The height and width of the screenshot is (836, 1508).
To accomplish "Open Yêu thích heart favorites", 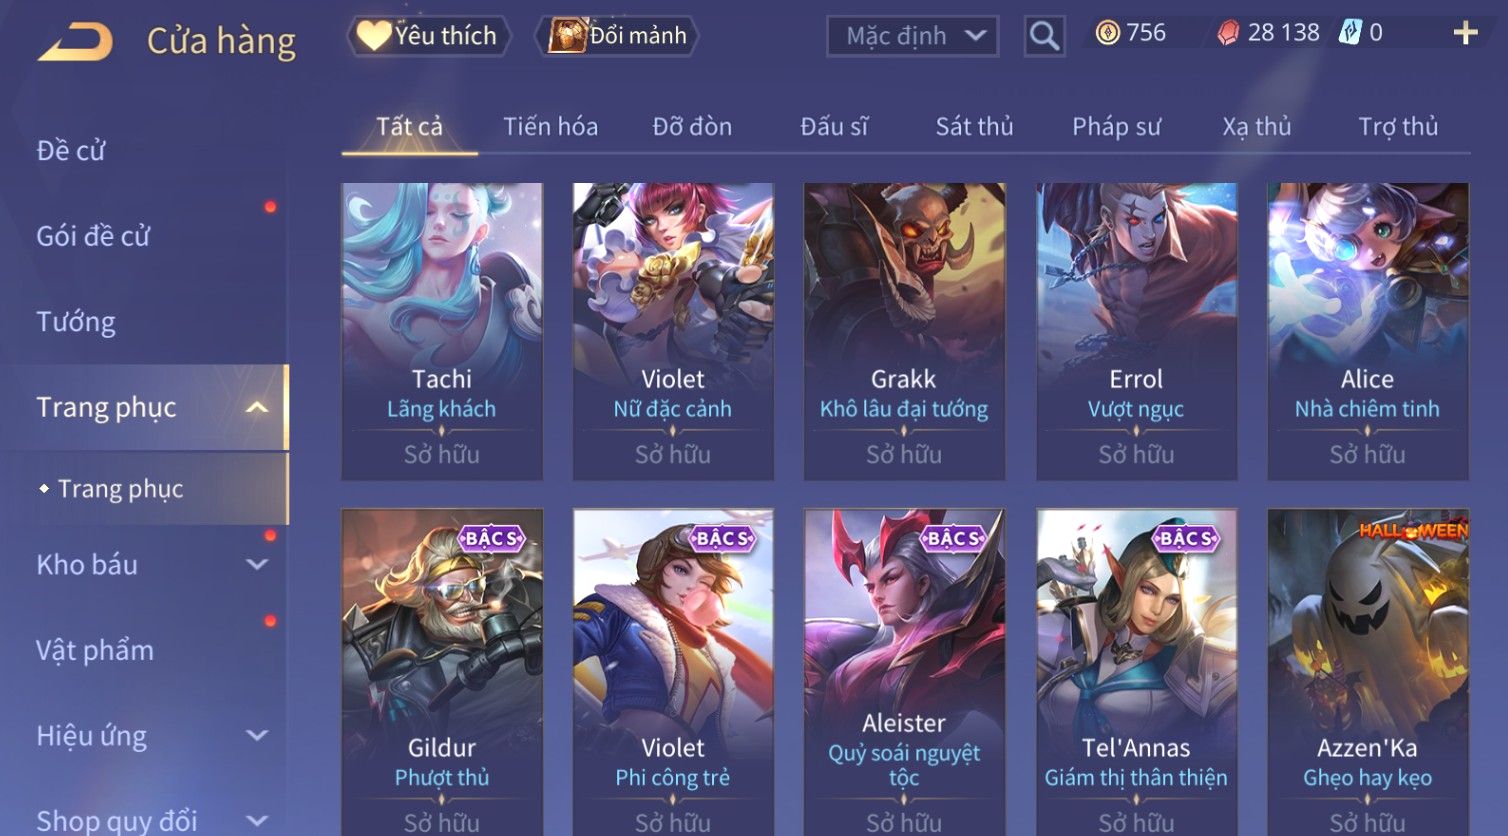I will tap(428, 36).
